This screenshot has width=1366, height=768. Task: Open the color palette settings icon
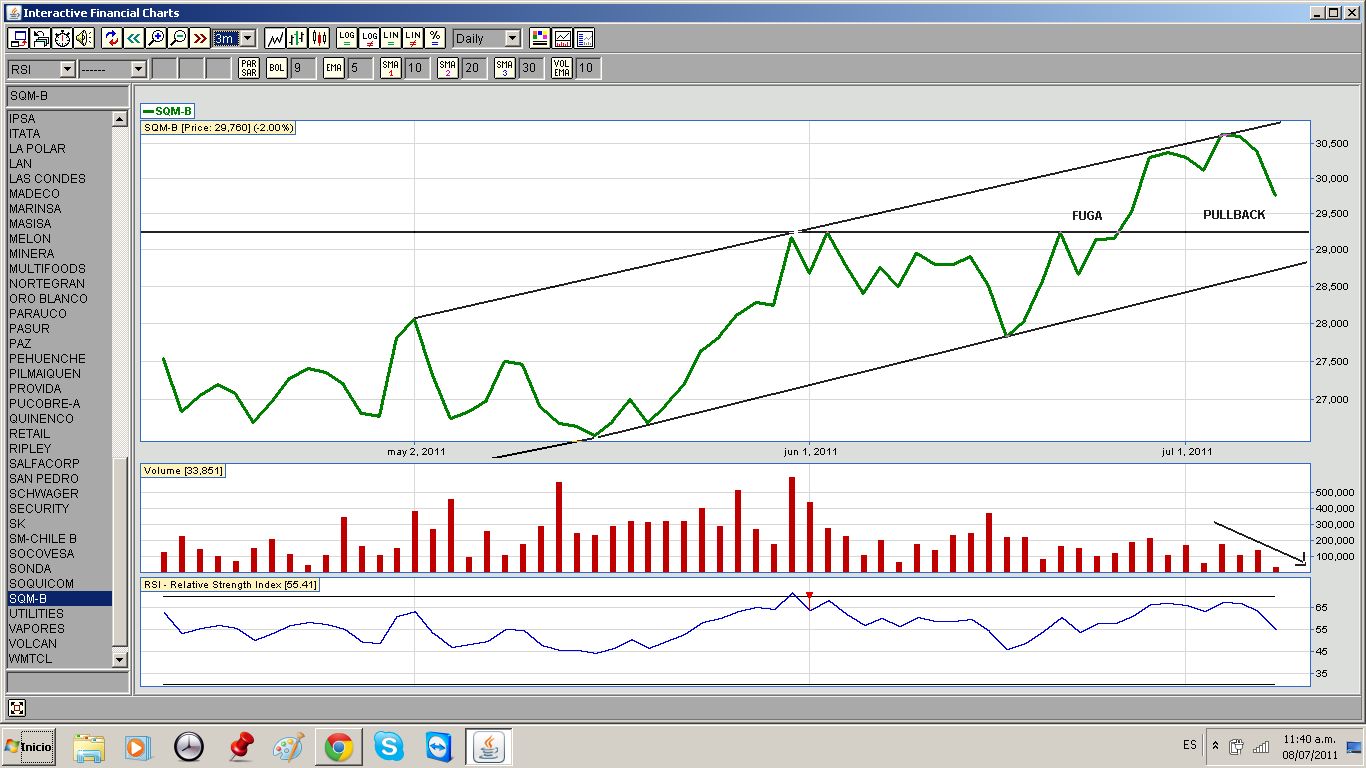click(540, 38)
